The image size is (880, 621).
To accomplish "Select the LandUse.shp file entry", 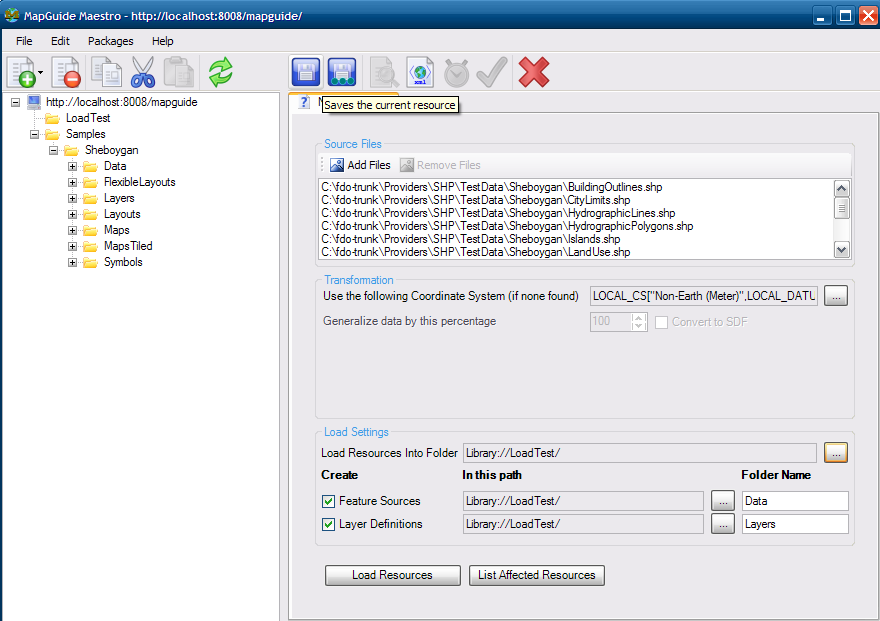I will pos(475,252).
